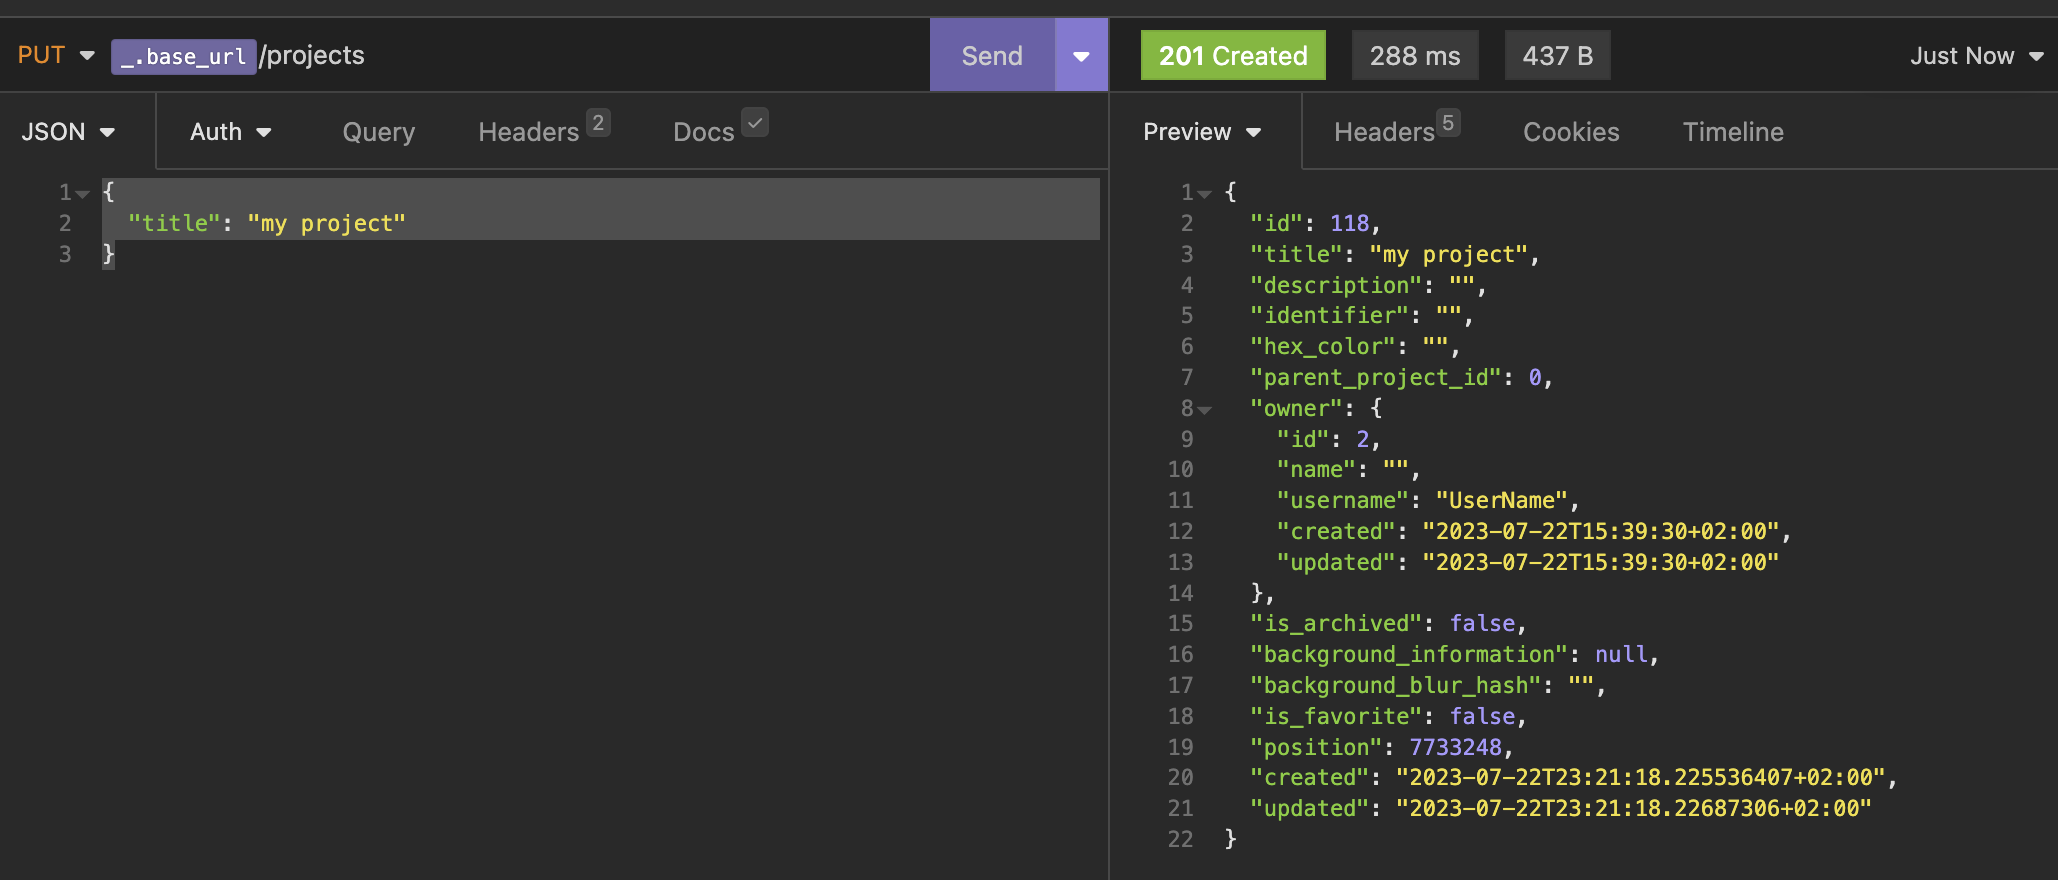Click the "is_archived" key in the response
2058x880 pixels.
1337,624
